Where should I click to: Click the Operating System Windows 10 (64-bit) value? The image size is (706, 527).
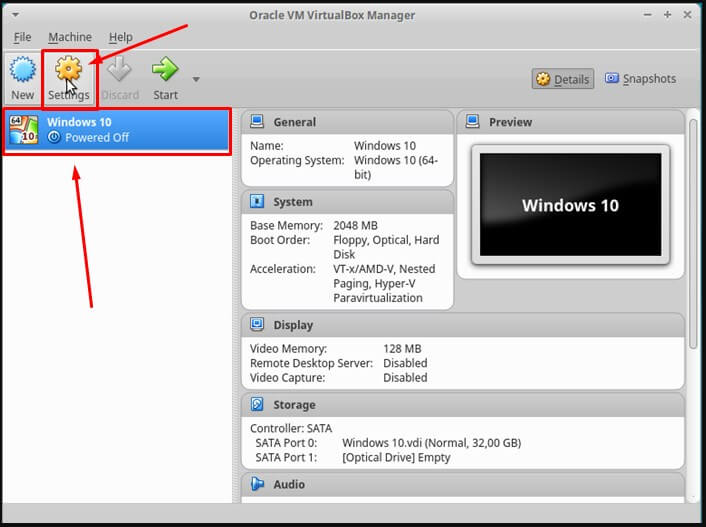[x=395, y=167]
